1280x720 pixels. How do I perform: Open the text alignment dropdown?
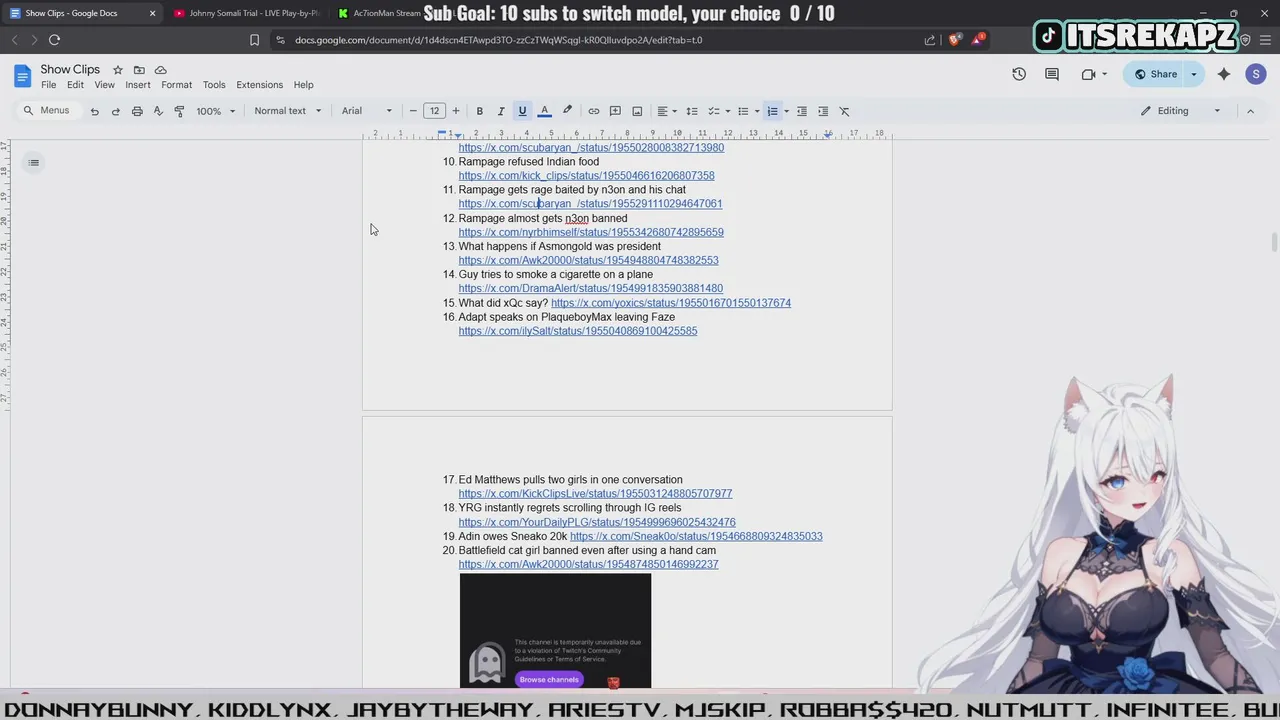[x=666, y=111]
